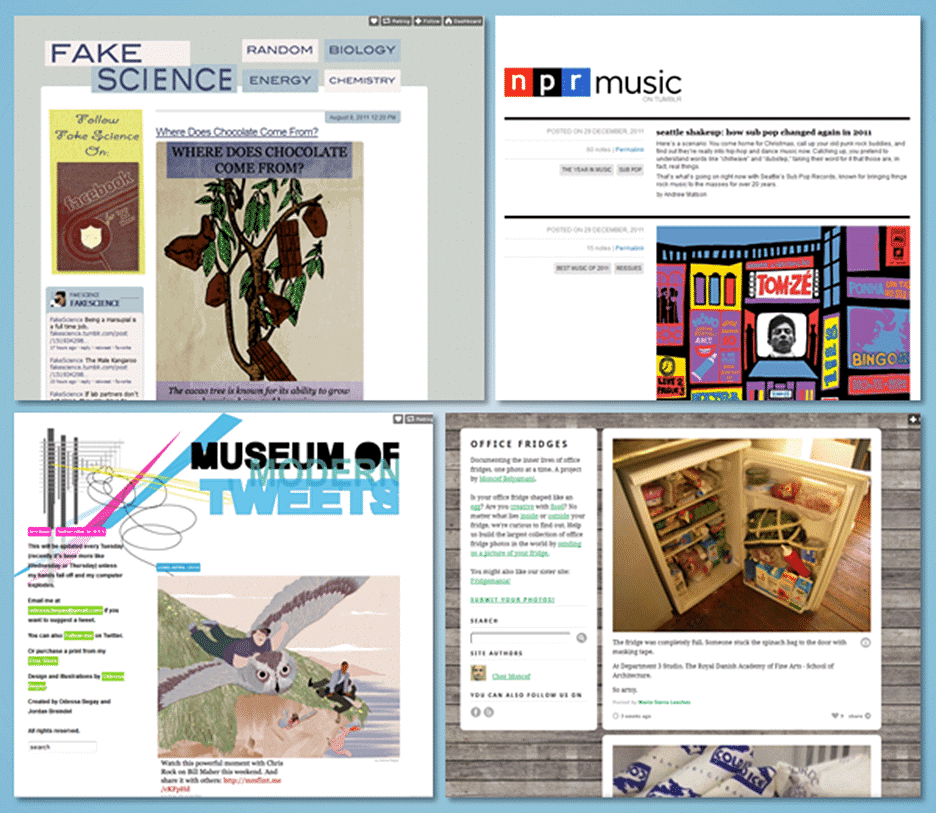The height and width of the screenshot is (813, 936).
Task: Click the NPR Music logo
Action: tap(592, 83)
